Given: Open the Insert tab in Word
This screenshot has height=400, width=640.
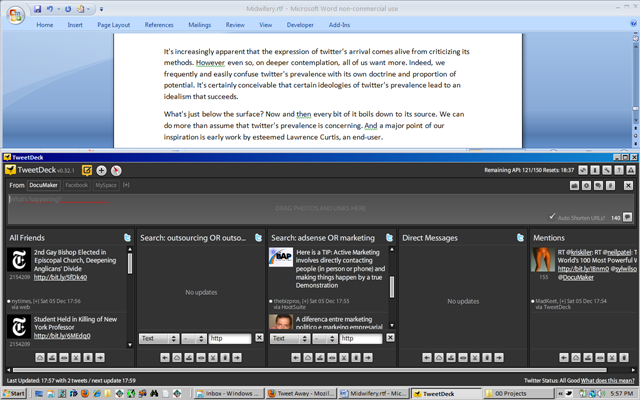Looking at the screenshot, I should tap(75, 25).
